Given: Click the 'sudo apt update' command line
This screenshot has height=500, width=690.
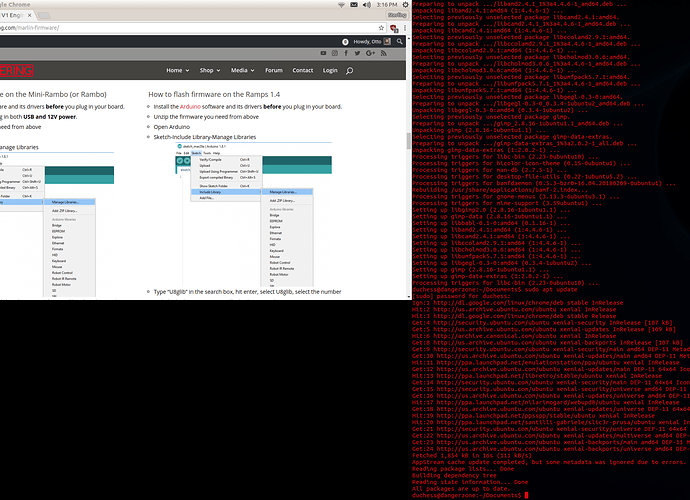Looking at the screenshot, I should click(495, 290).
